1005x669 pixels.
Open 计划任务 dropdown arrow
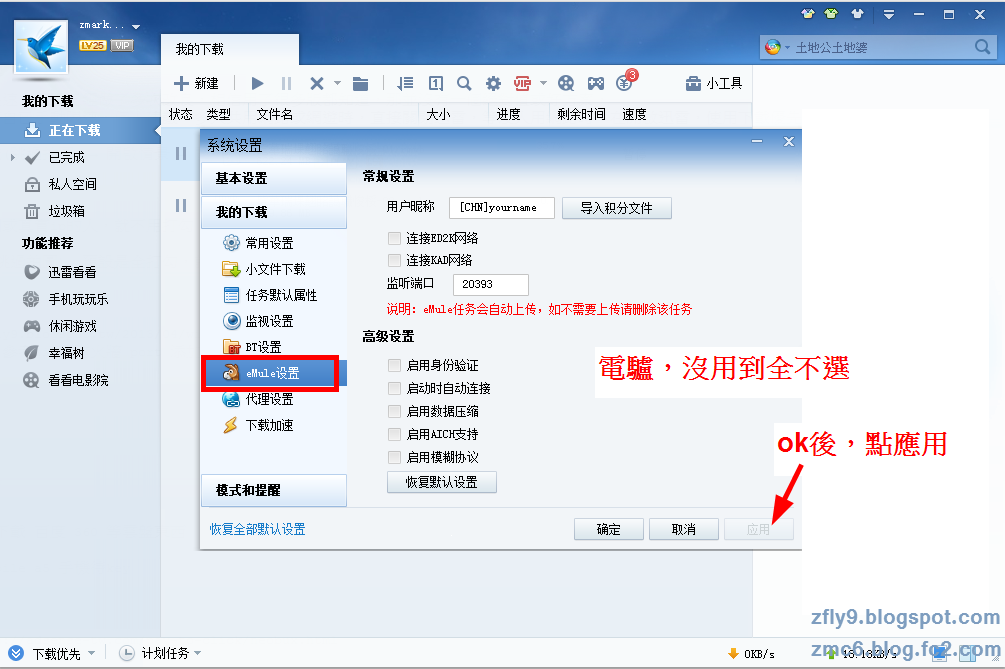tap(197, 653)
